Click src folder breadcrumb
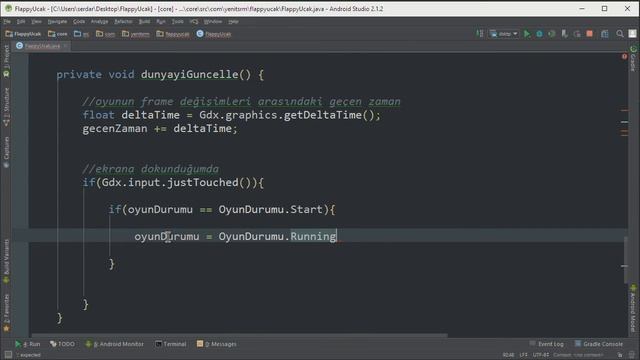The width and height of the screenshot is (640, 360). (82, 34)
